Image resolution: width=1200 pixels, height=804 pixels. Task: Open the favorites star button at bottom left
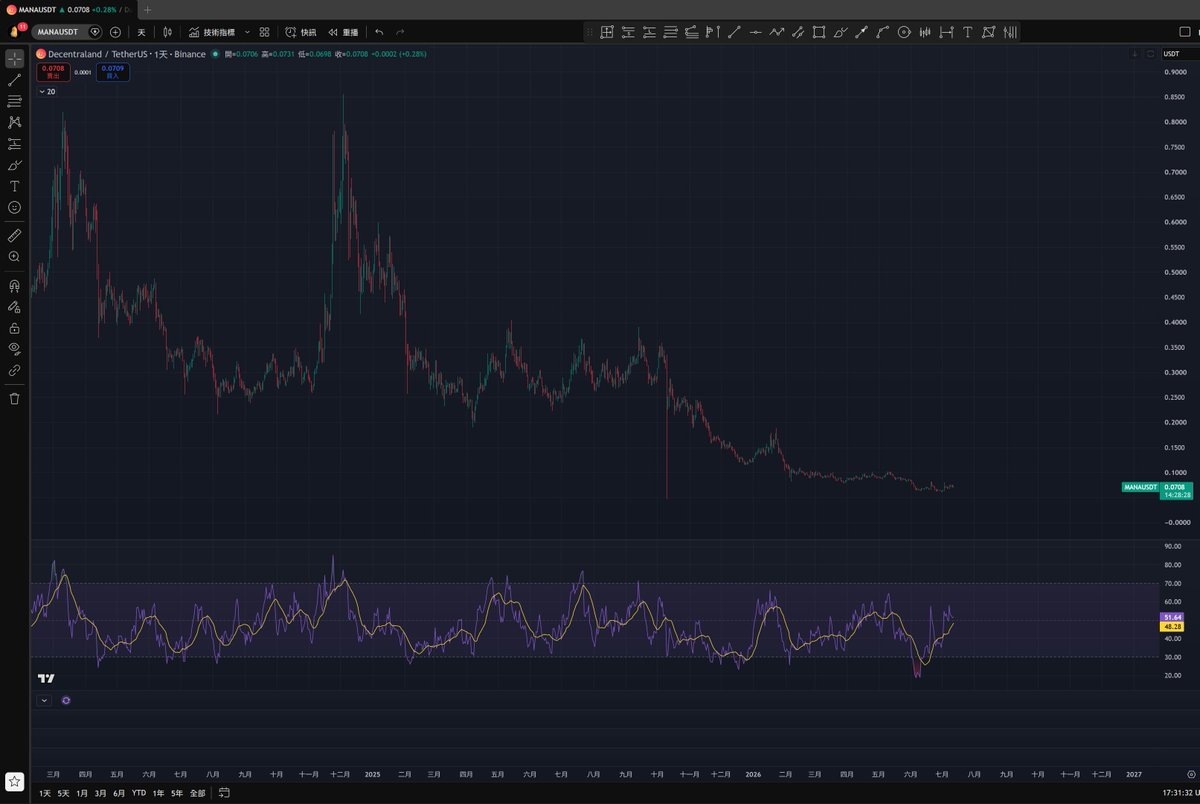coord(14,781)
